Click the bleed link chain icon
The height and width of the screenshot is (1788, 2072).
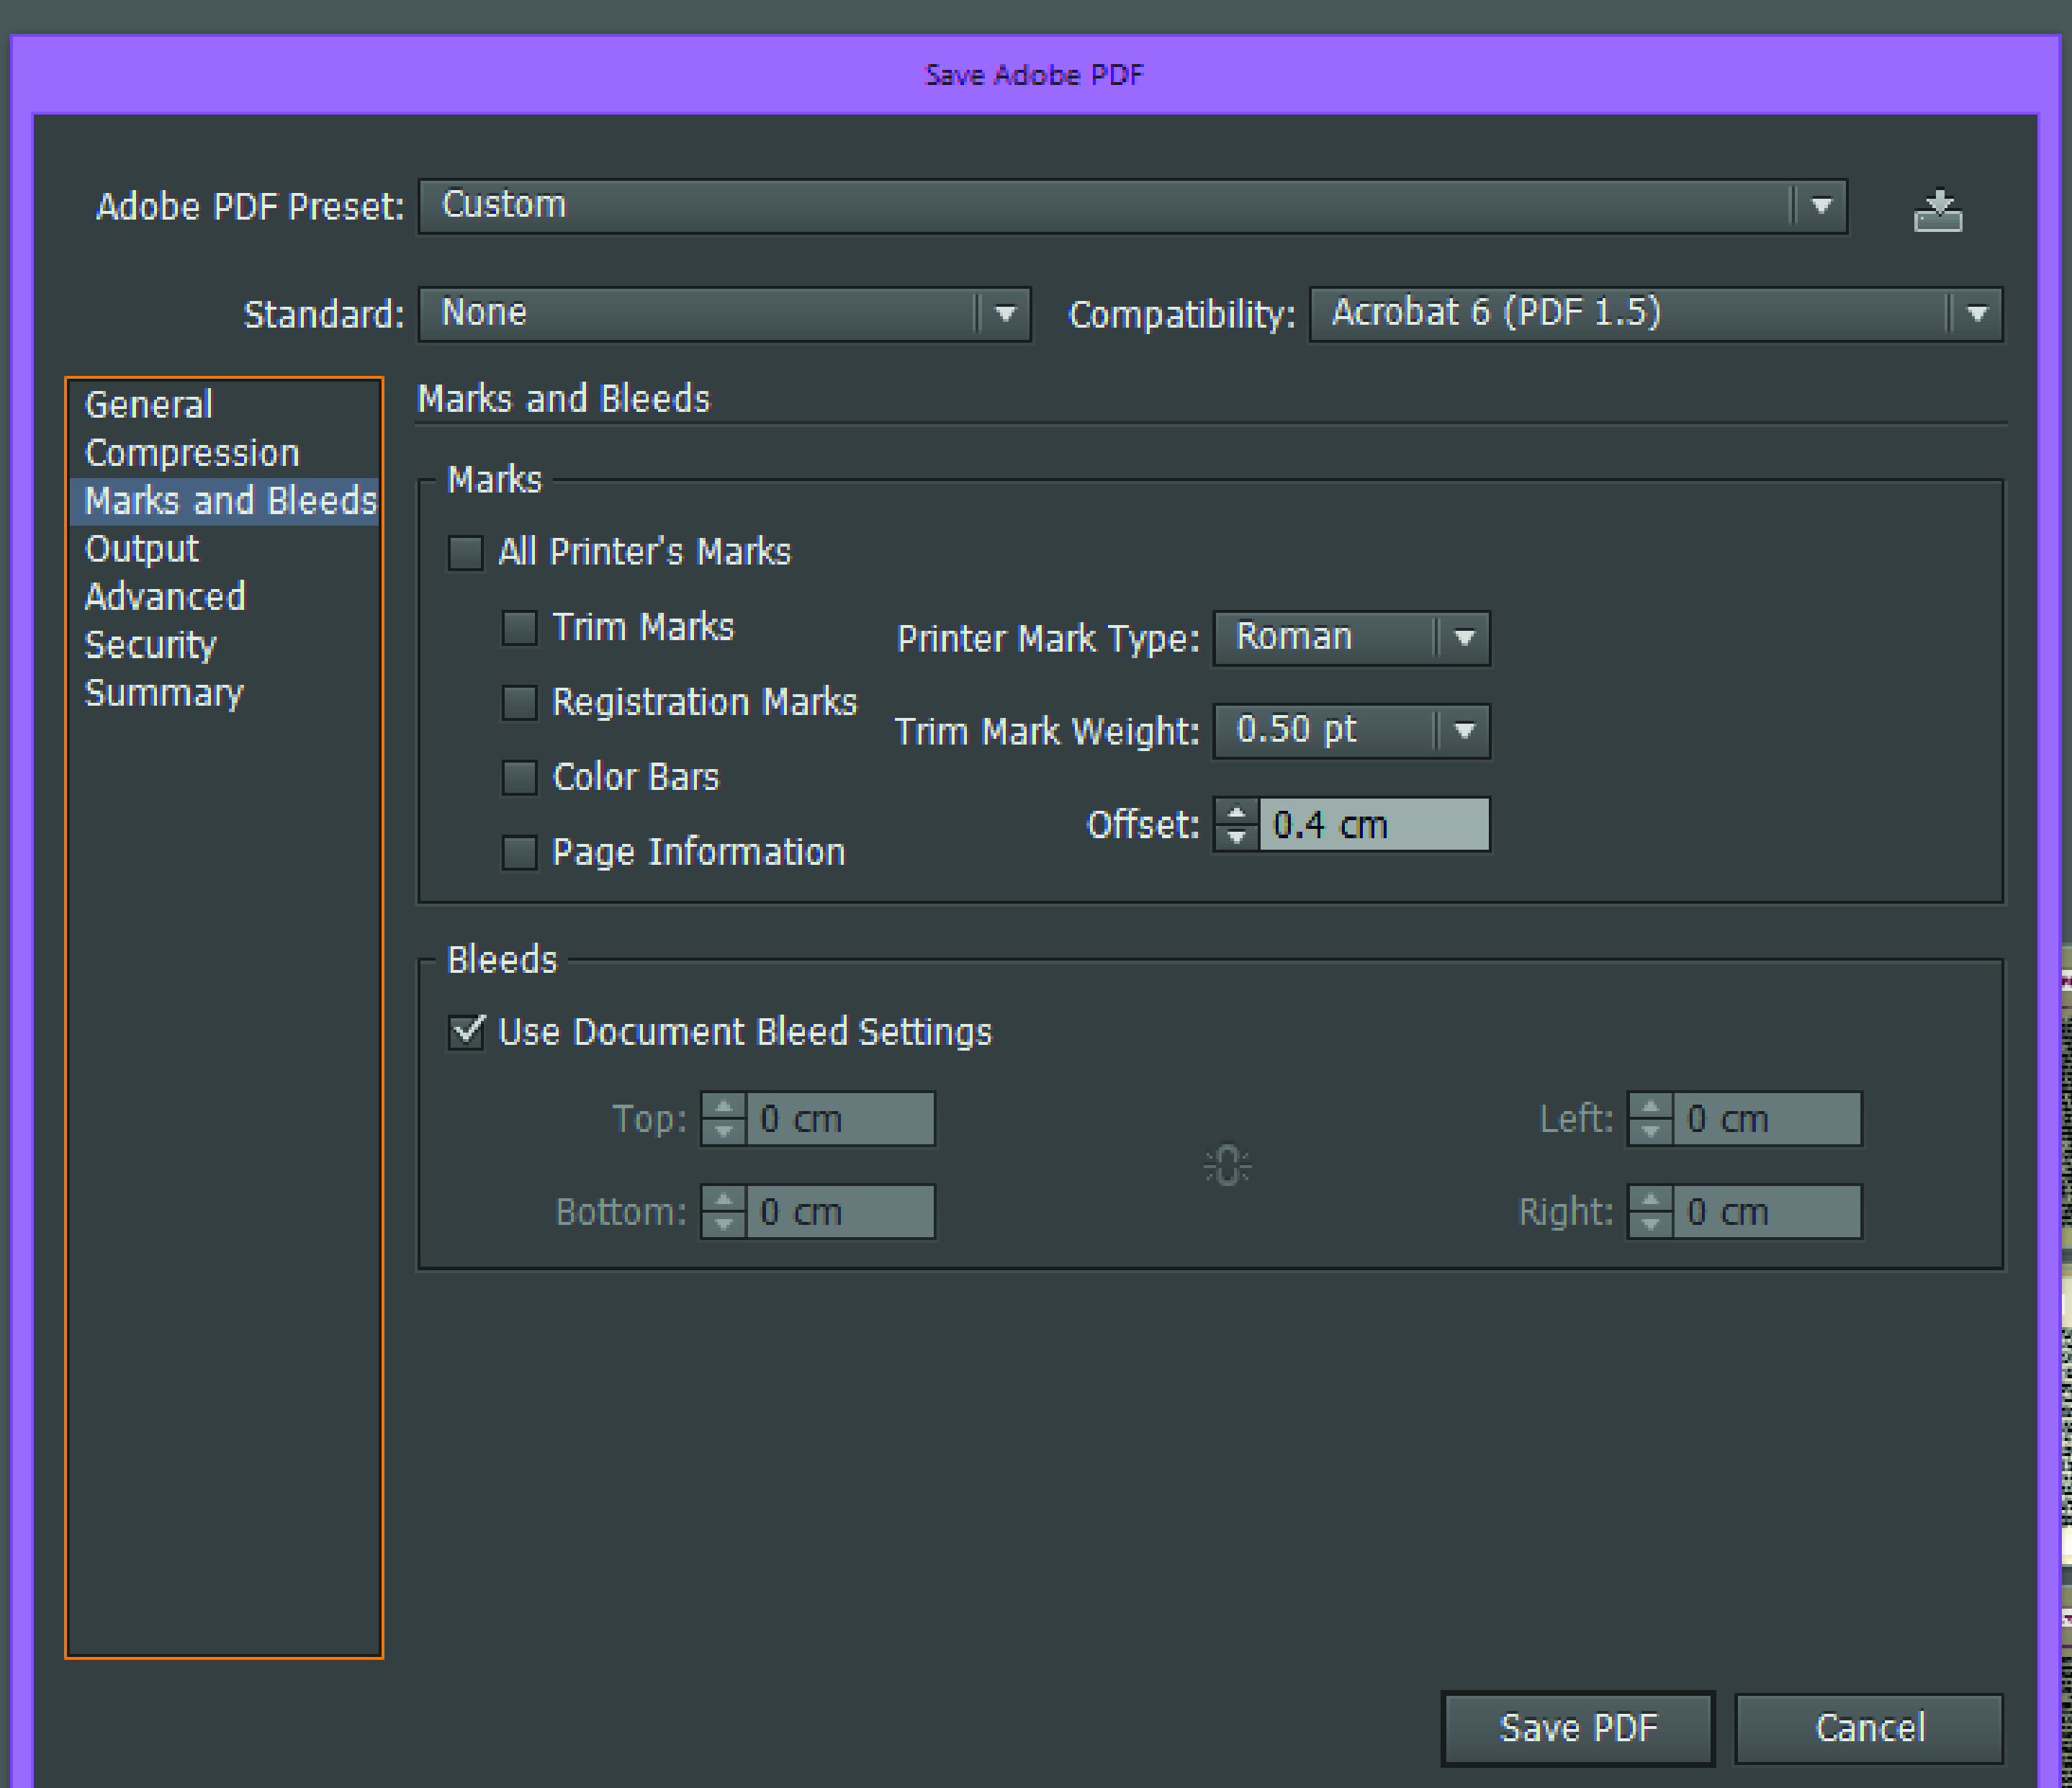coord(1227,1165)
